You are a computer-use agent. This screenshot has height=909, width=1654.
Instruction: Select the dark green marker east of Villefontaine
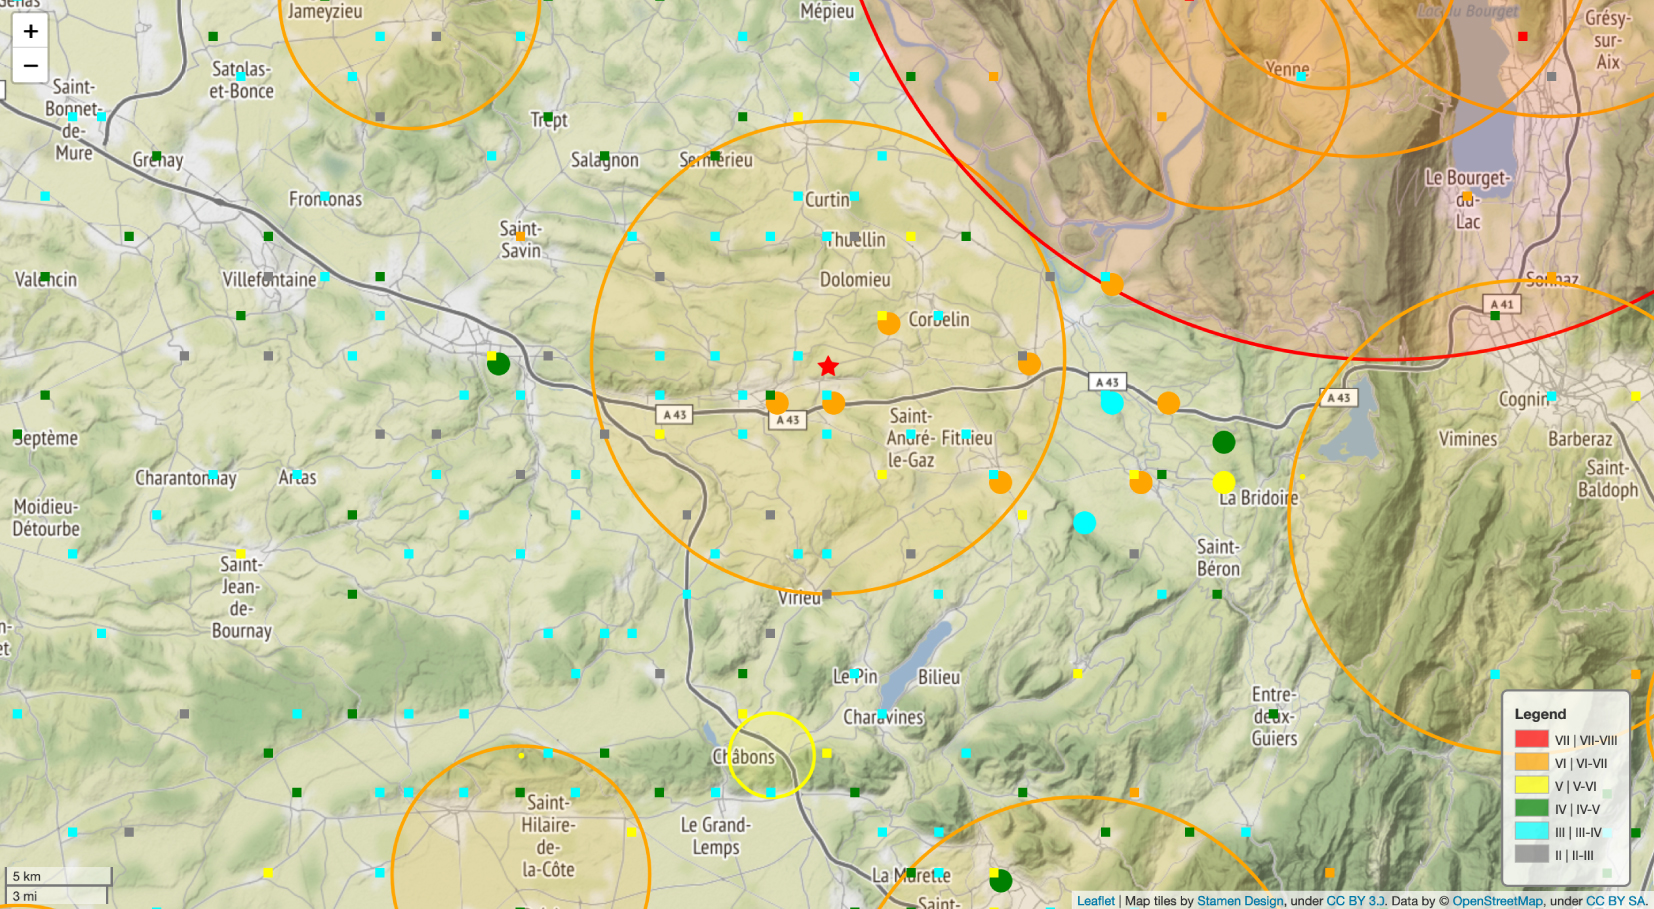click(x=498, y=364)
